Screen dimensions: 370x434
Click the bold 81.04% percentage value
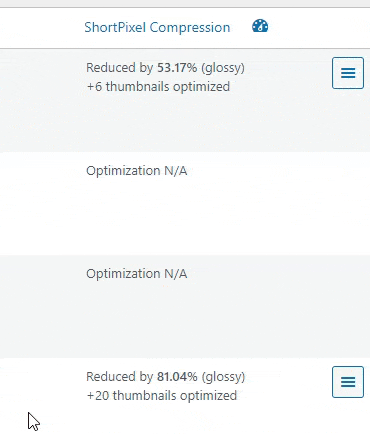(177, 377)
